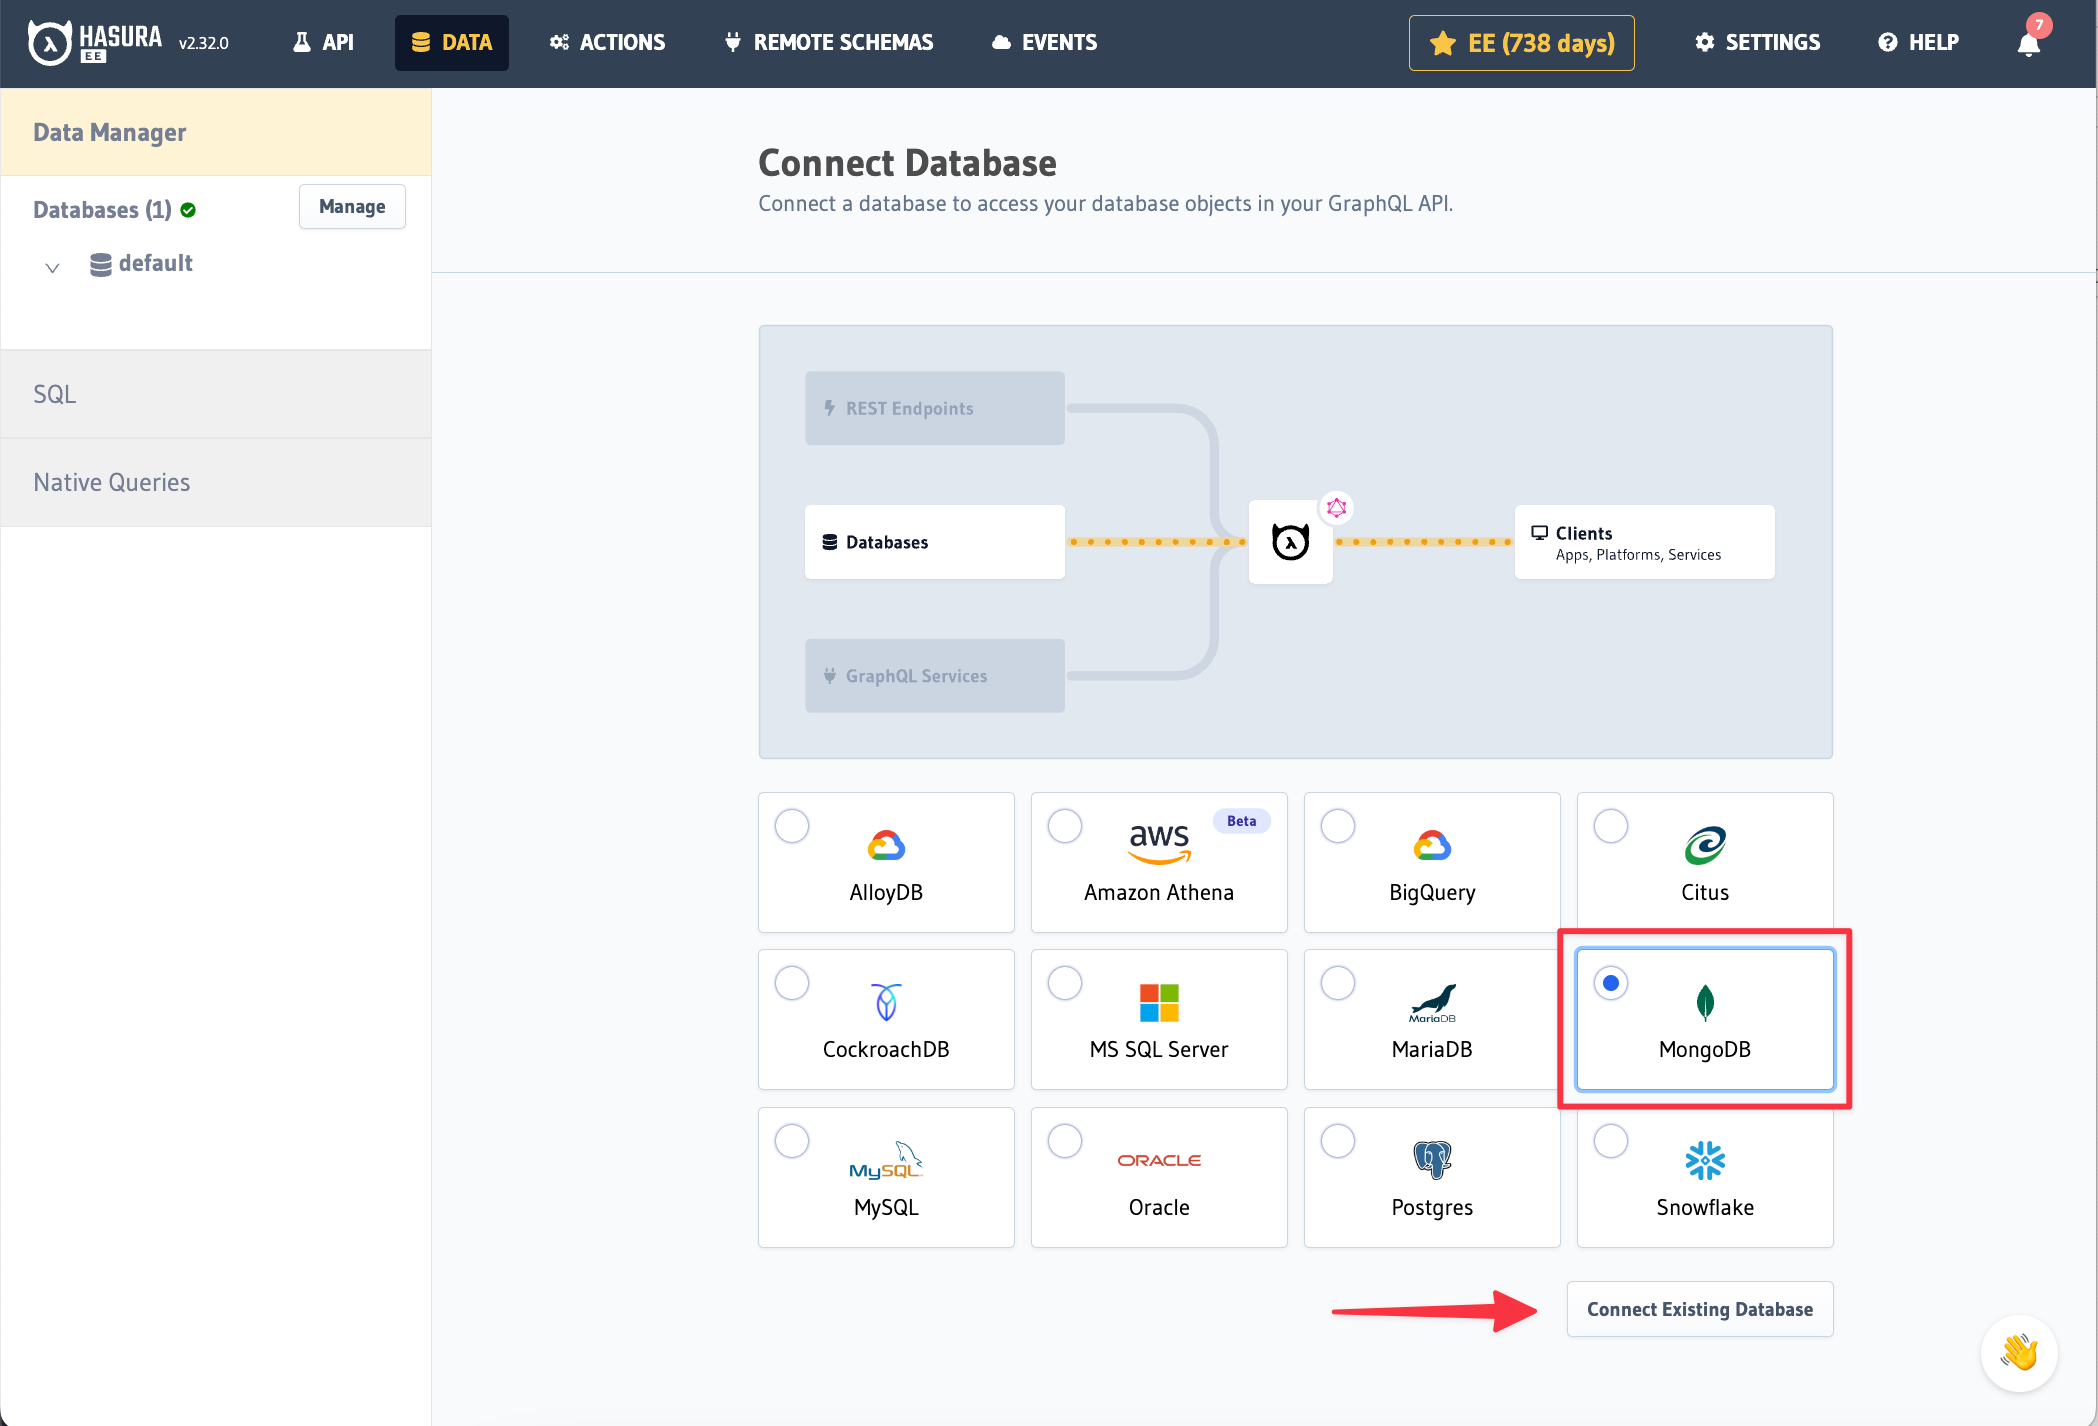The height and width of the screenshot is (1426, 2098).
Task: Click the Hasura lambda node in the diagram
Action: click(1290, 541)
